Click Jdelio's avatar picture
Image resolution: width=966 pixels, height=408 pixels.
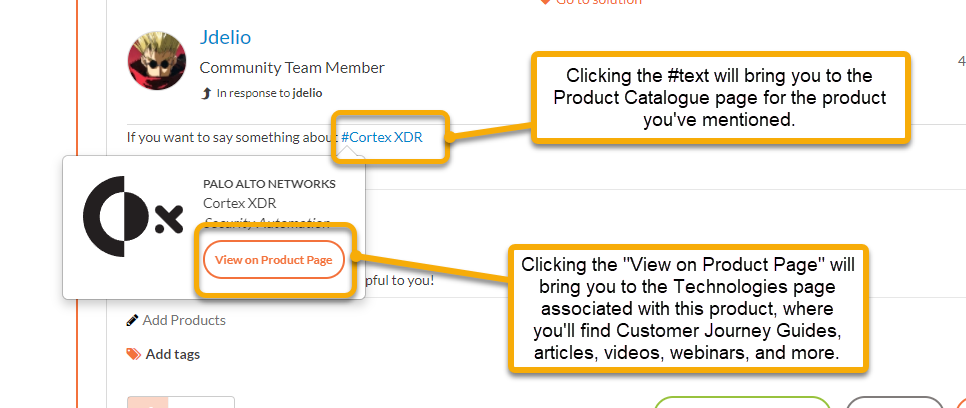pos(156,61)
